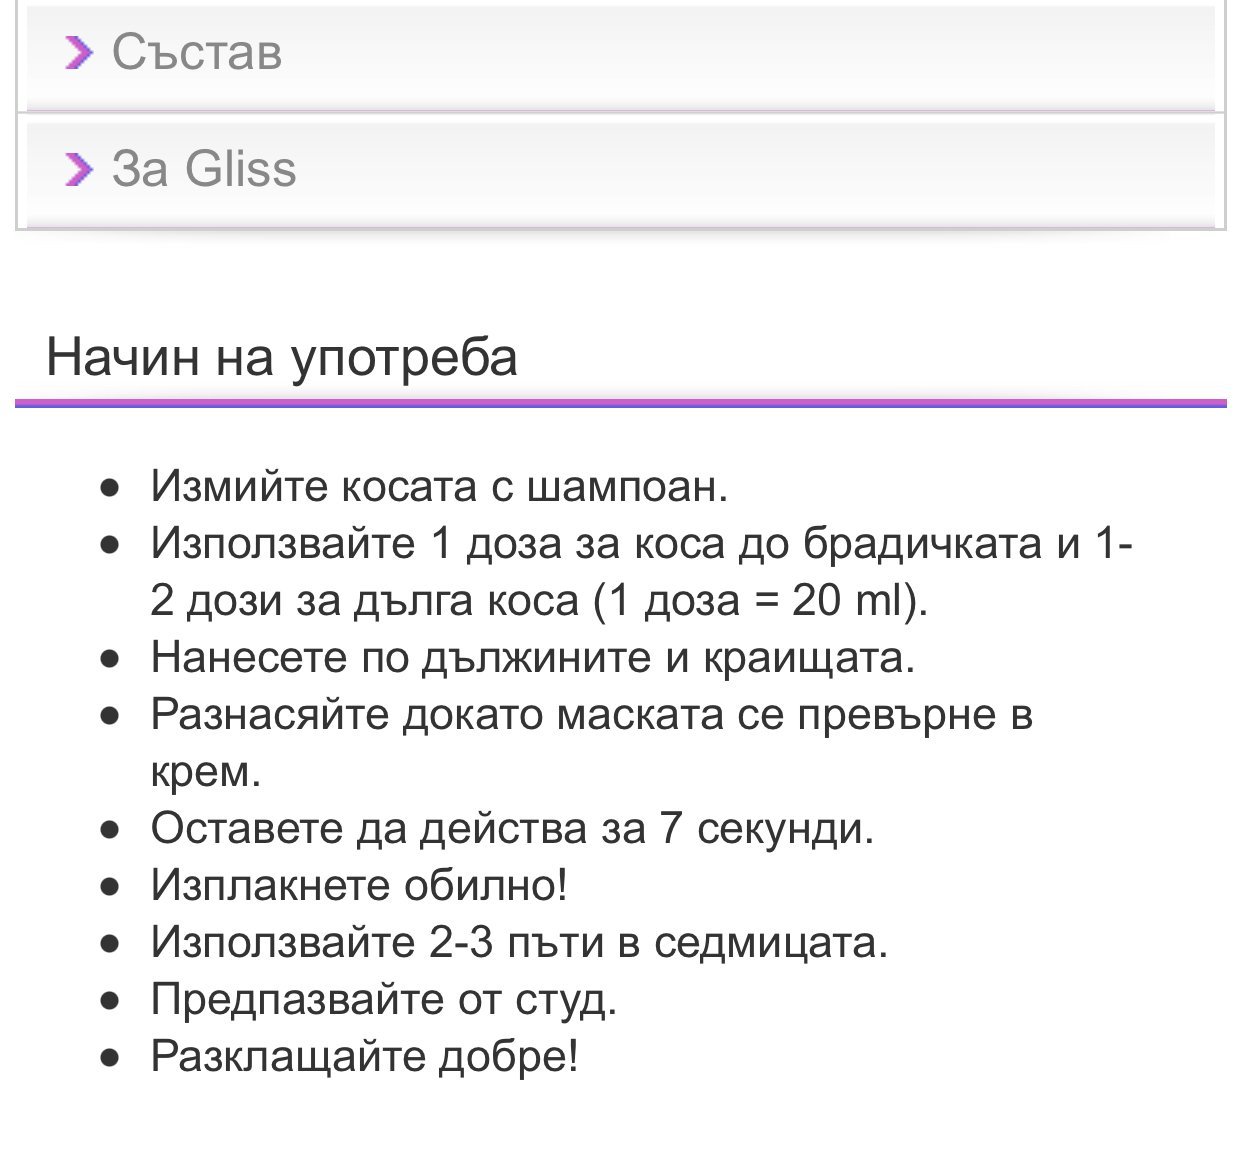Expand the Състав accordion section label
This screenshot has width=1242, height=1176.
pyautogui.click(x=197, y=52)
